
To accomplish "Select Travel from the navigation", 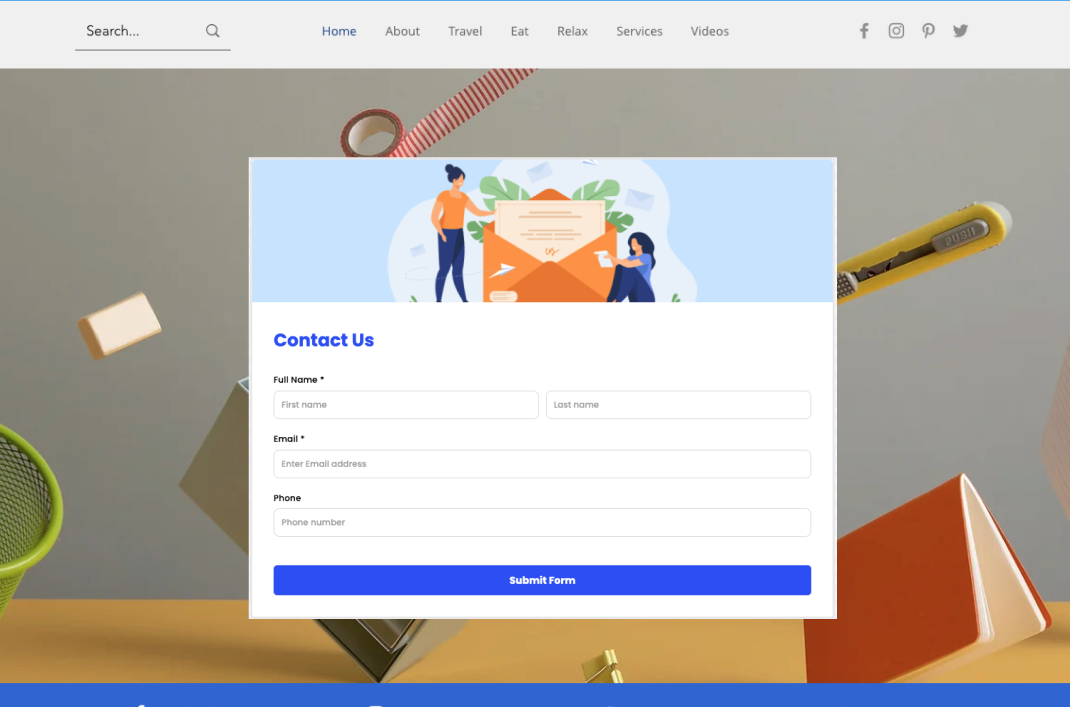I will point(465,31).
